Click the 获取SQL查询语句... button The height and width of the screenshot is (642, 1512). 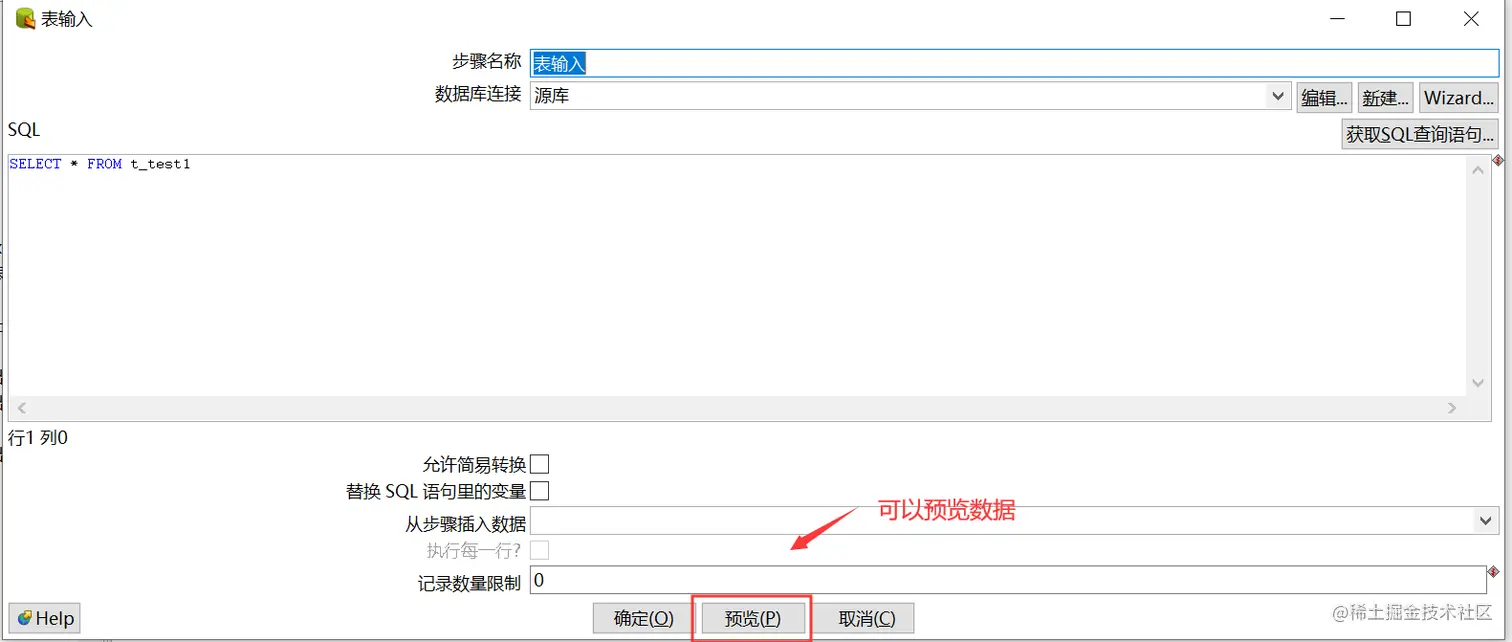1420,134
